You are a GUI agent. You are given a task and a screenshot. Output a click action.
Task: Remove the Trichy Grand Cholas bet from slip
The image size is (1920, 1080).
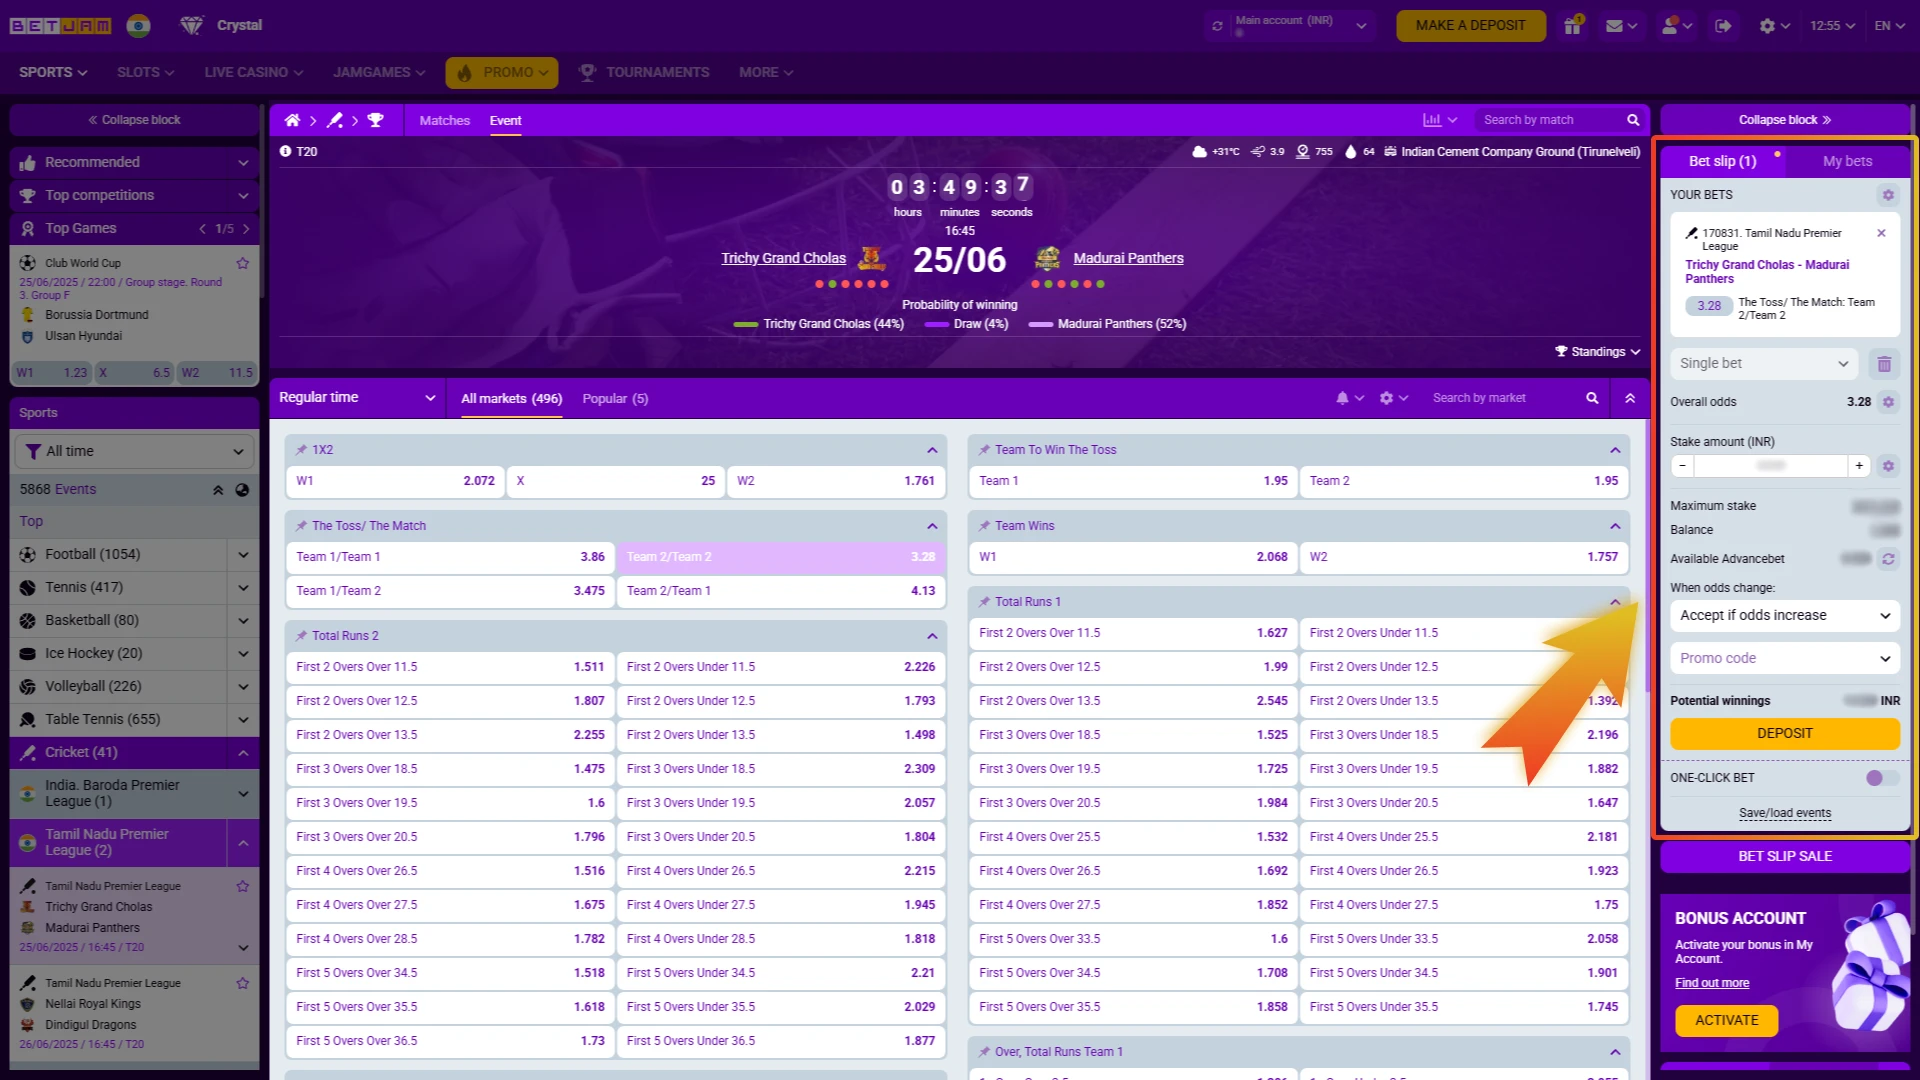click(x=1881, y=232)
